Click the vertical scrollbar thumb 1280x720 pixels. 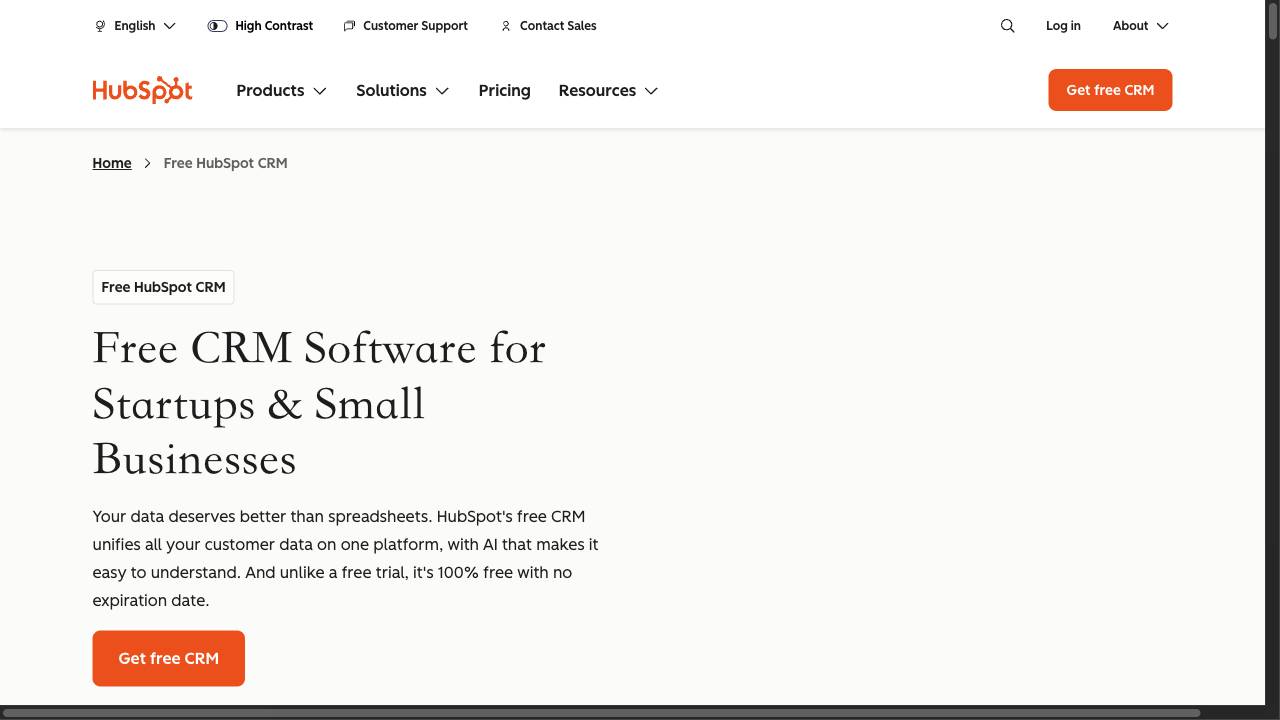(1272, 22)
